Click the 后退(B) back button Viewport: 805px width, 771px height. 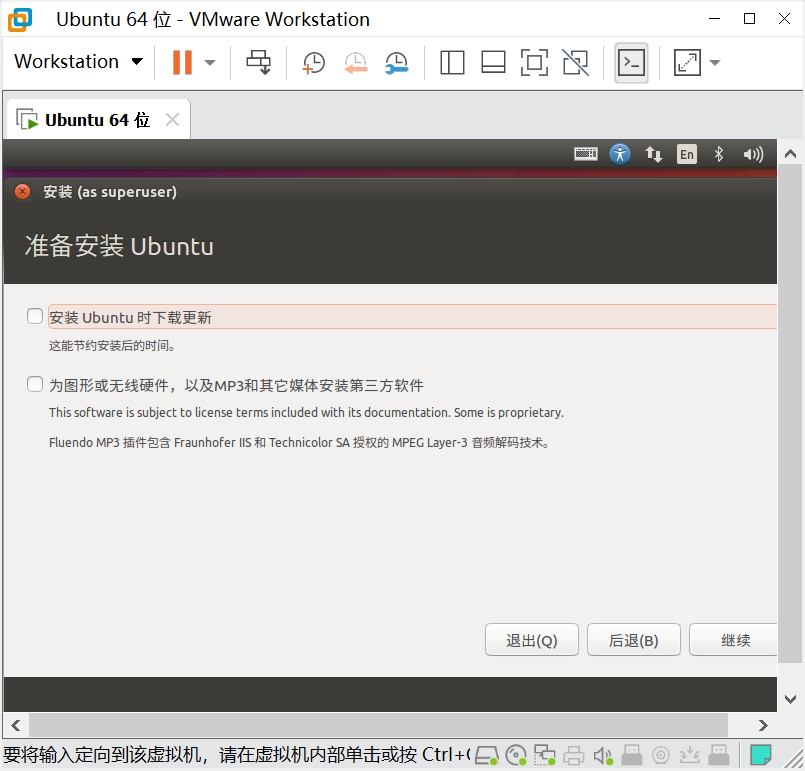634,640
